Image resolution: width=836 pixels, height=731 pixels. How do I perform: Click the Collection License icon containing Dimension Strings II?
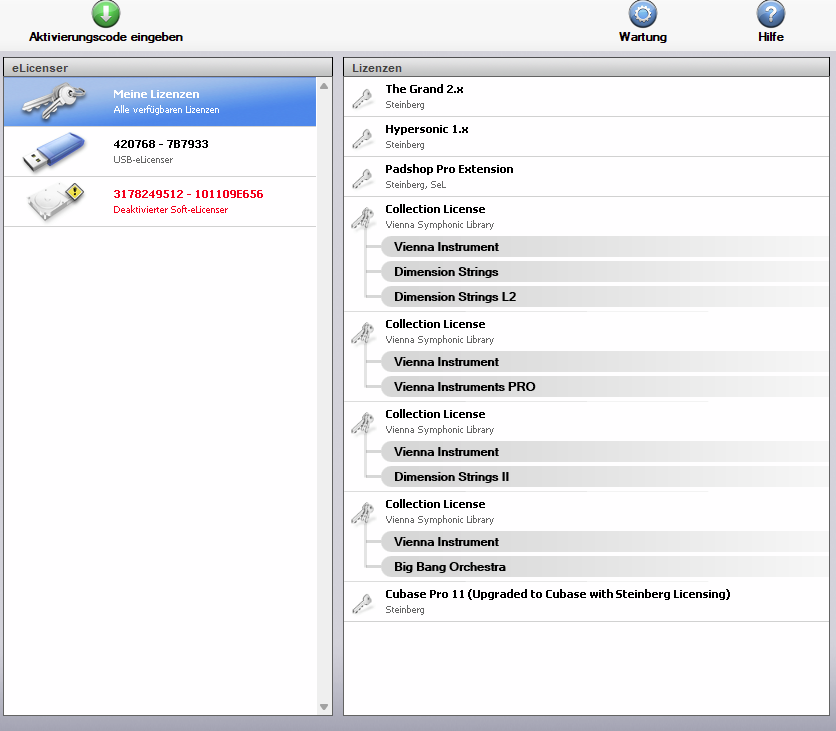click(x=363, y=423)
